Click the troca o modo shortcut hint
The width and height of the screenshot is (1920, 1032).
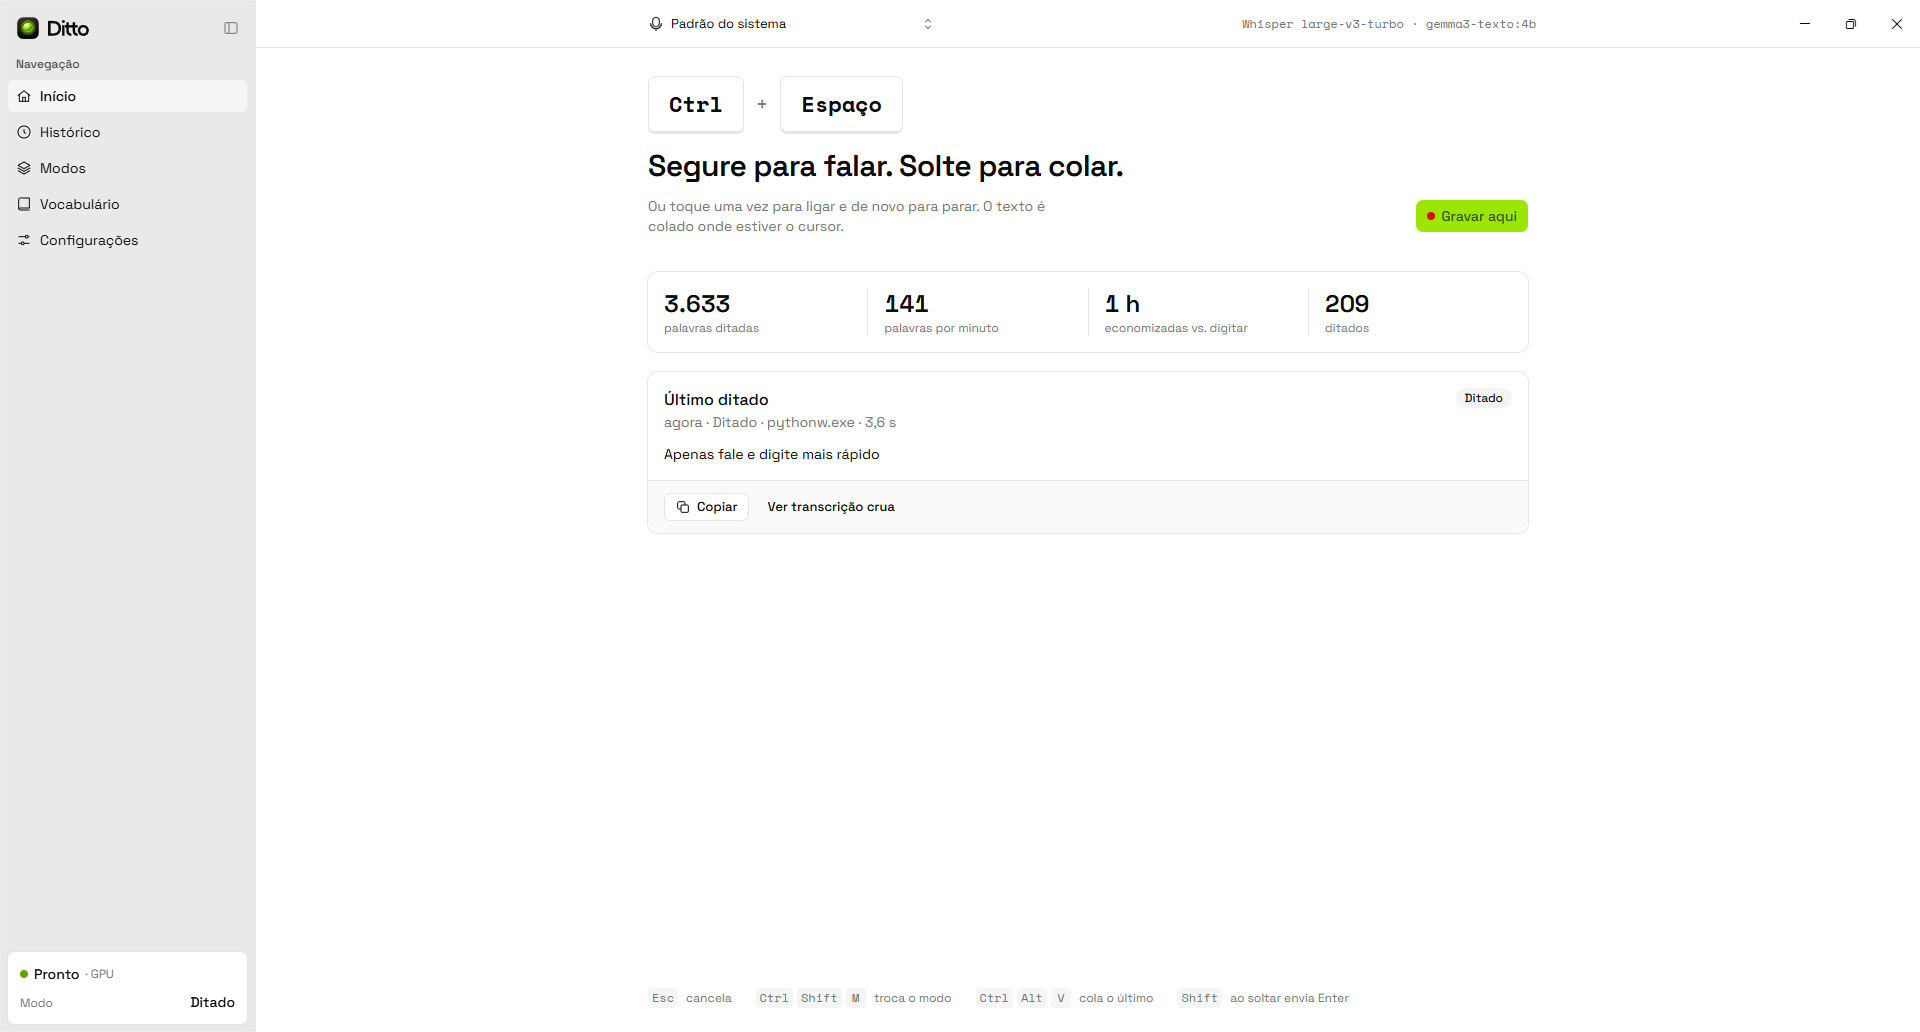coord(853,998)
